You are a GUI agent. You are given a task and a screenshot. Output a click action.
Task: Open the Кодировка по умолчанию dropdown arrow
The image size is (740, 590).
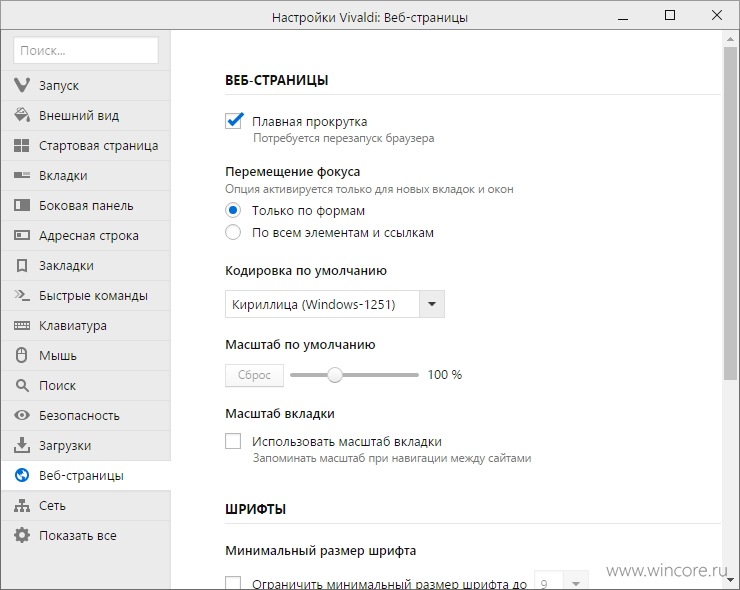point(431,304)
